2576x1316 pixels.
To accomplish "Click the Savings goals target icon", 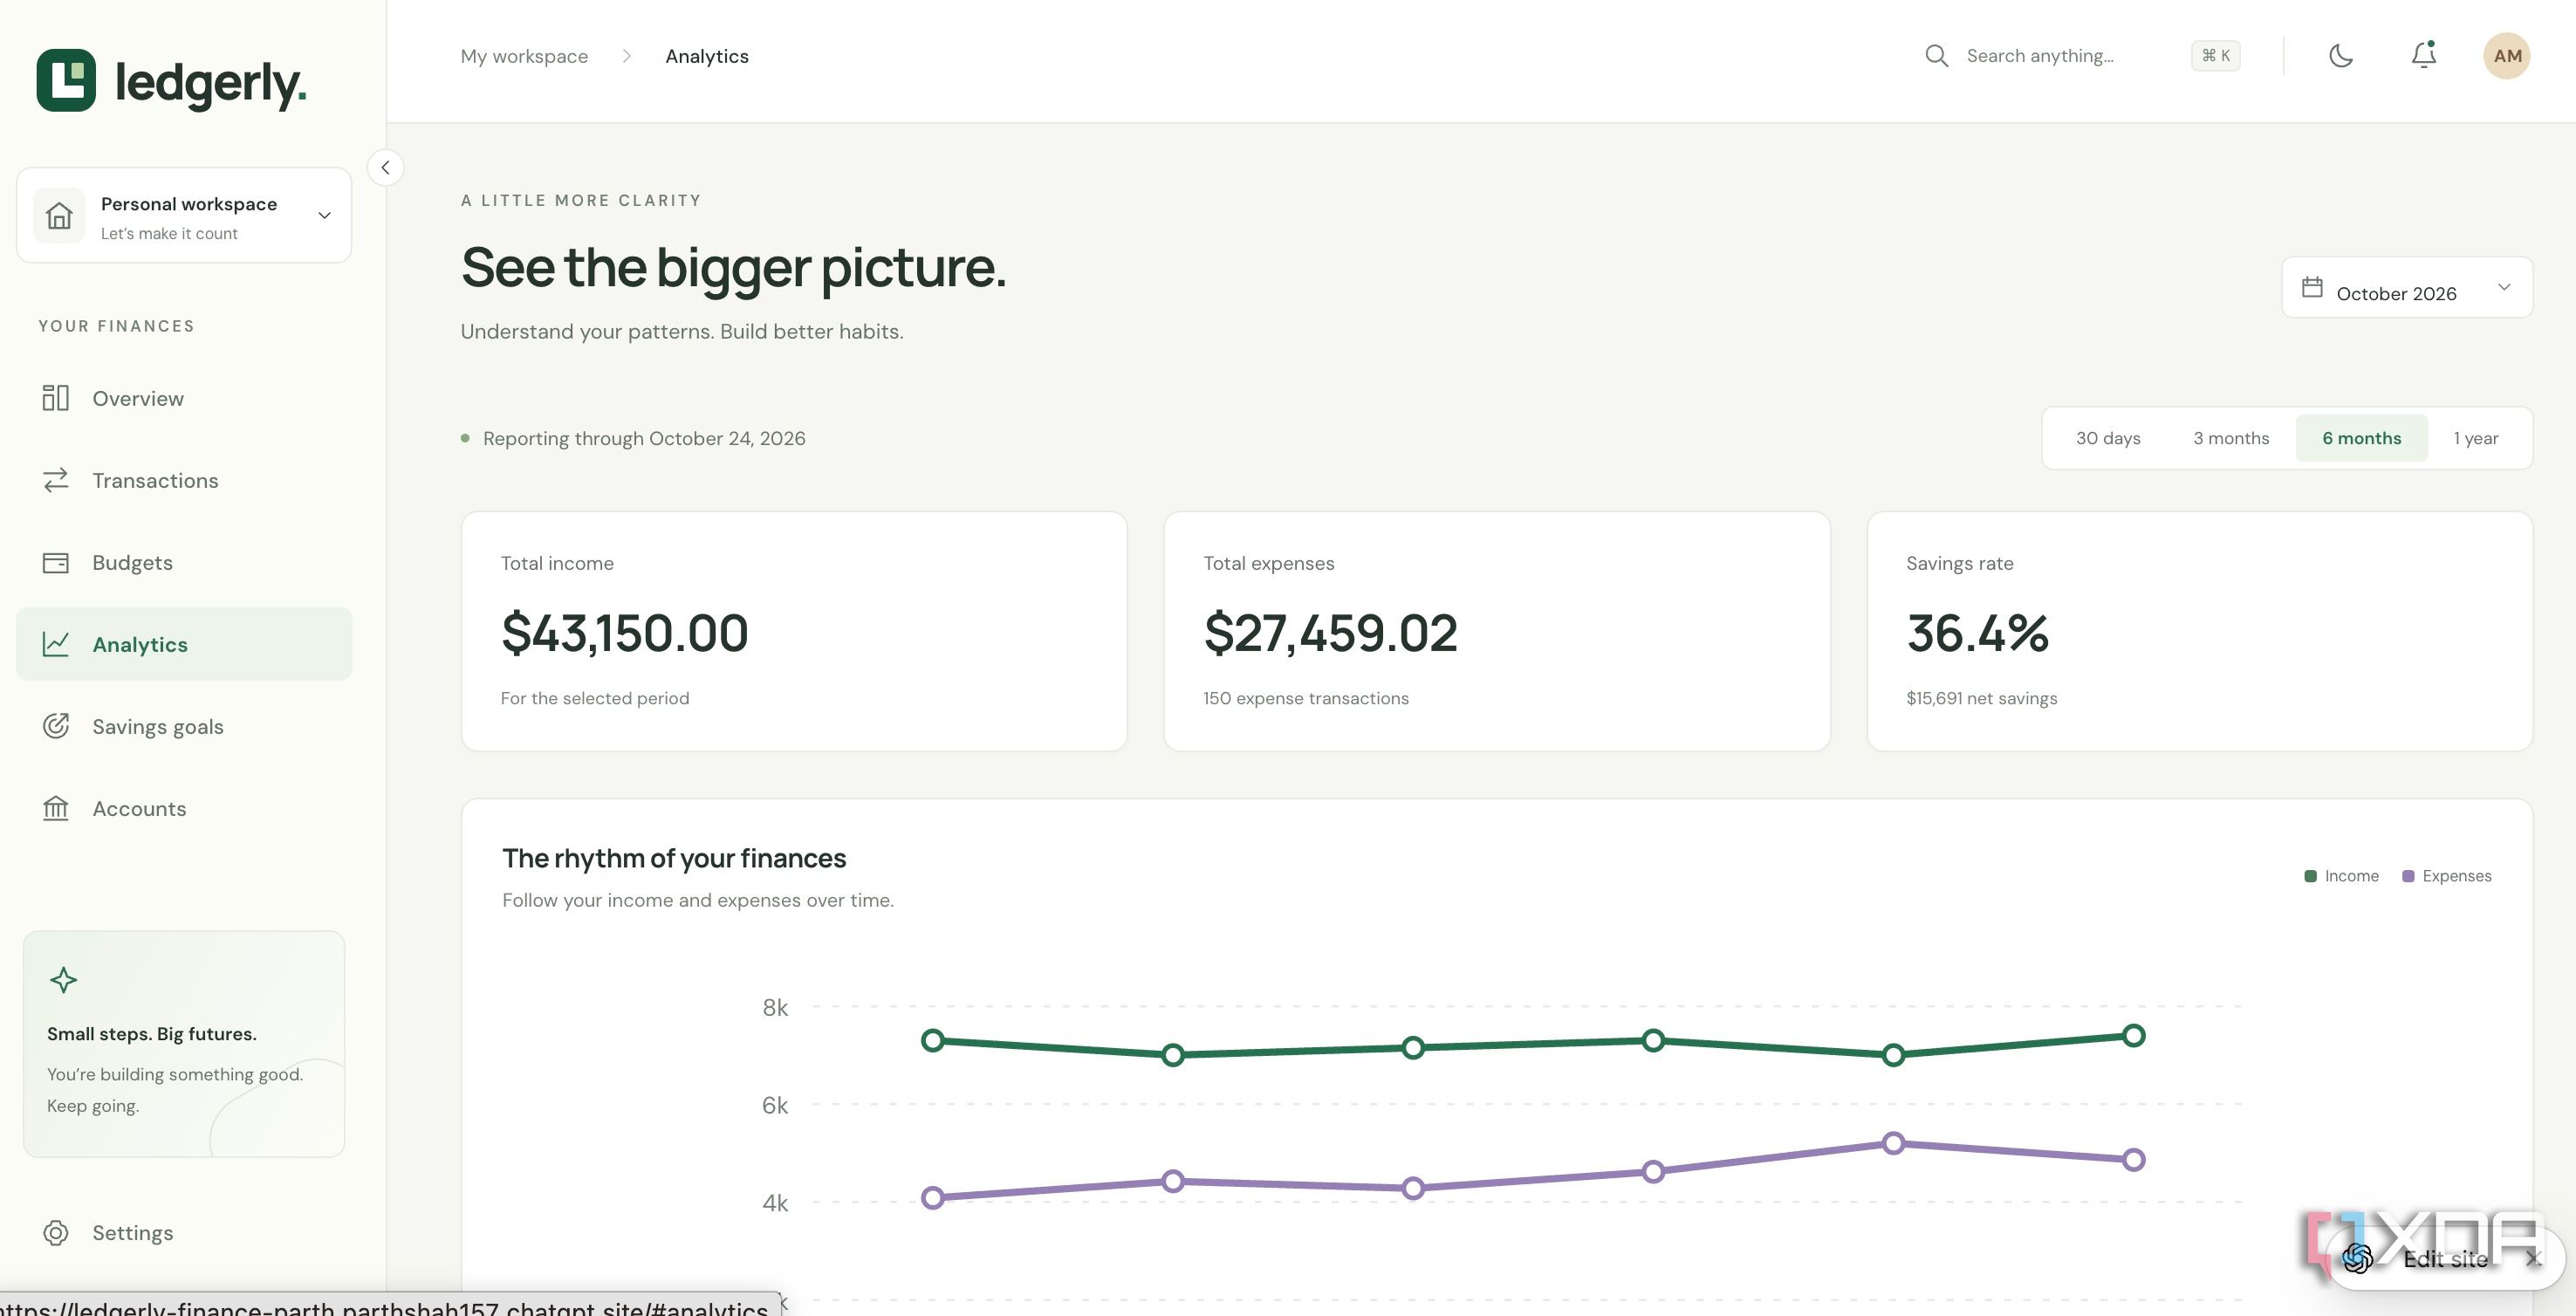I will 56,726.
